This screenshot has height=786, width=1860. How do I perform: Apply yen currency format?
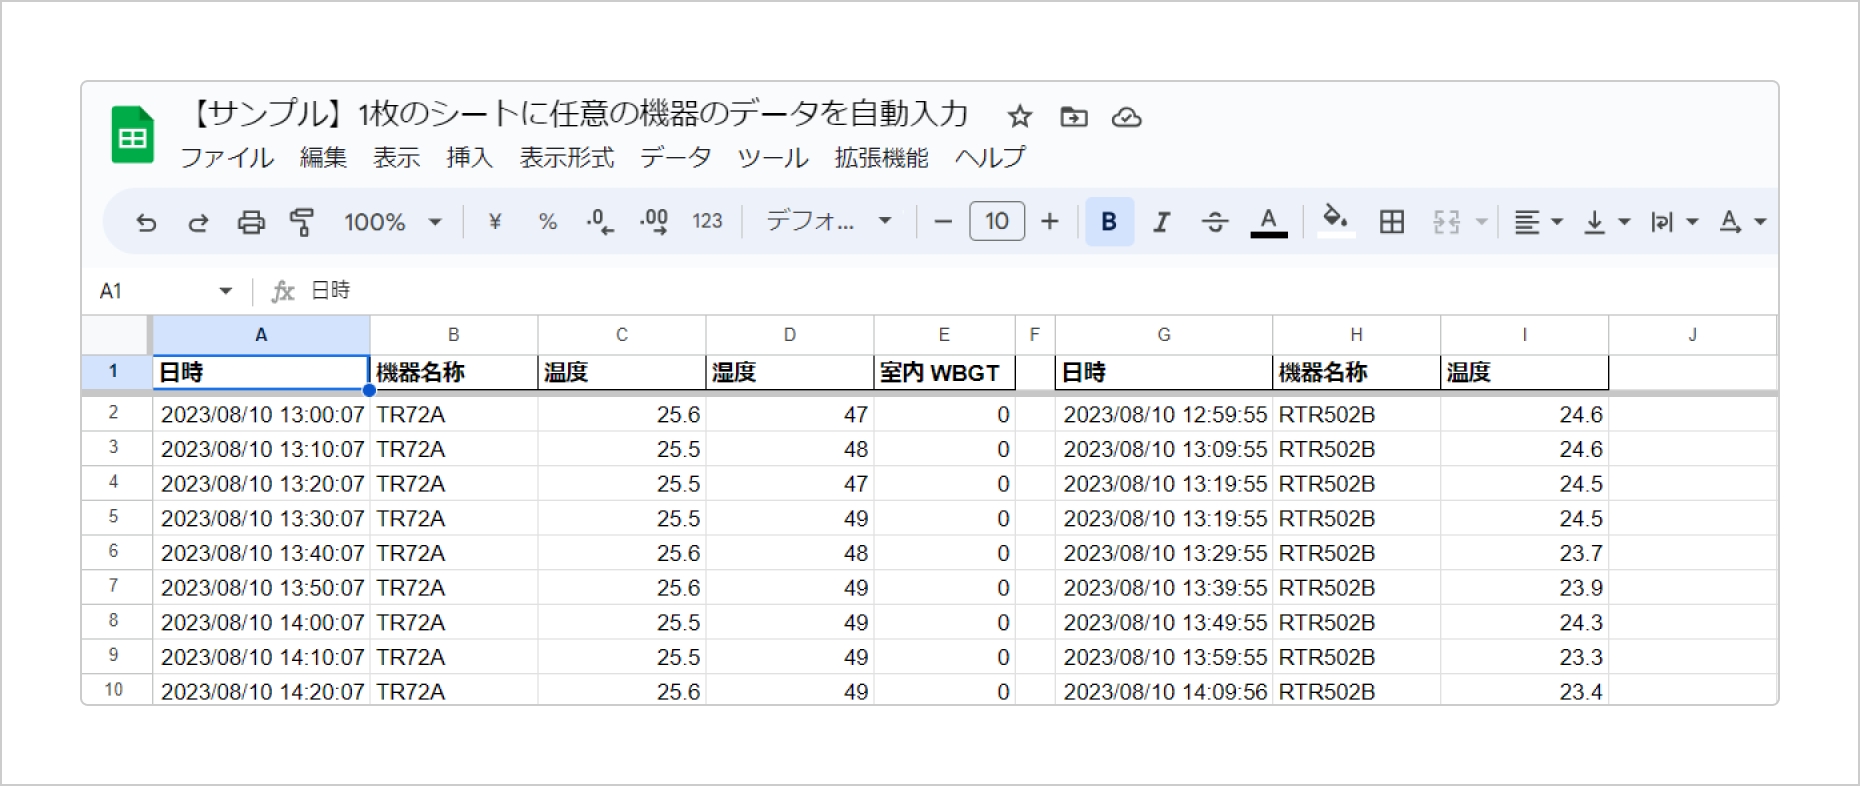click(494, 222)
